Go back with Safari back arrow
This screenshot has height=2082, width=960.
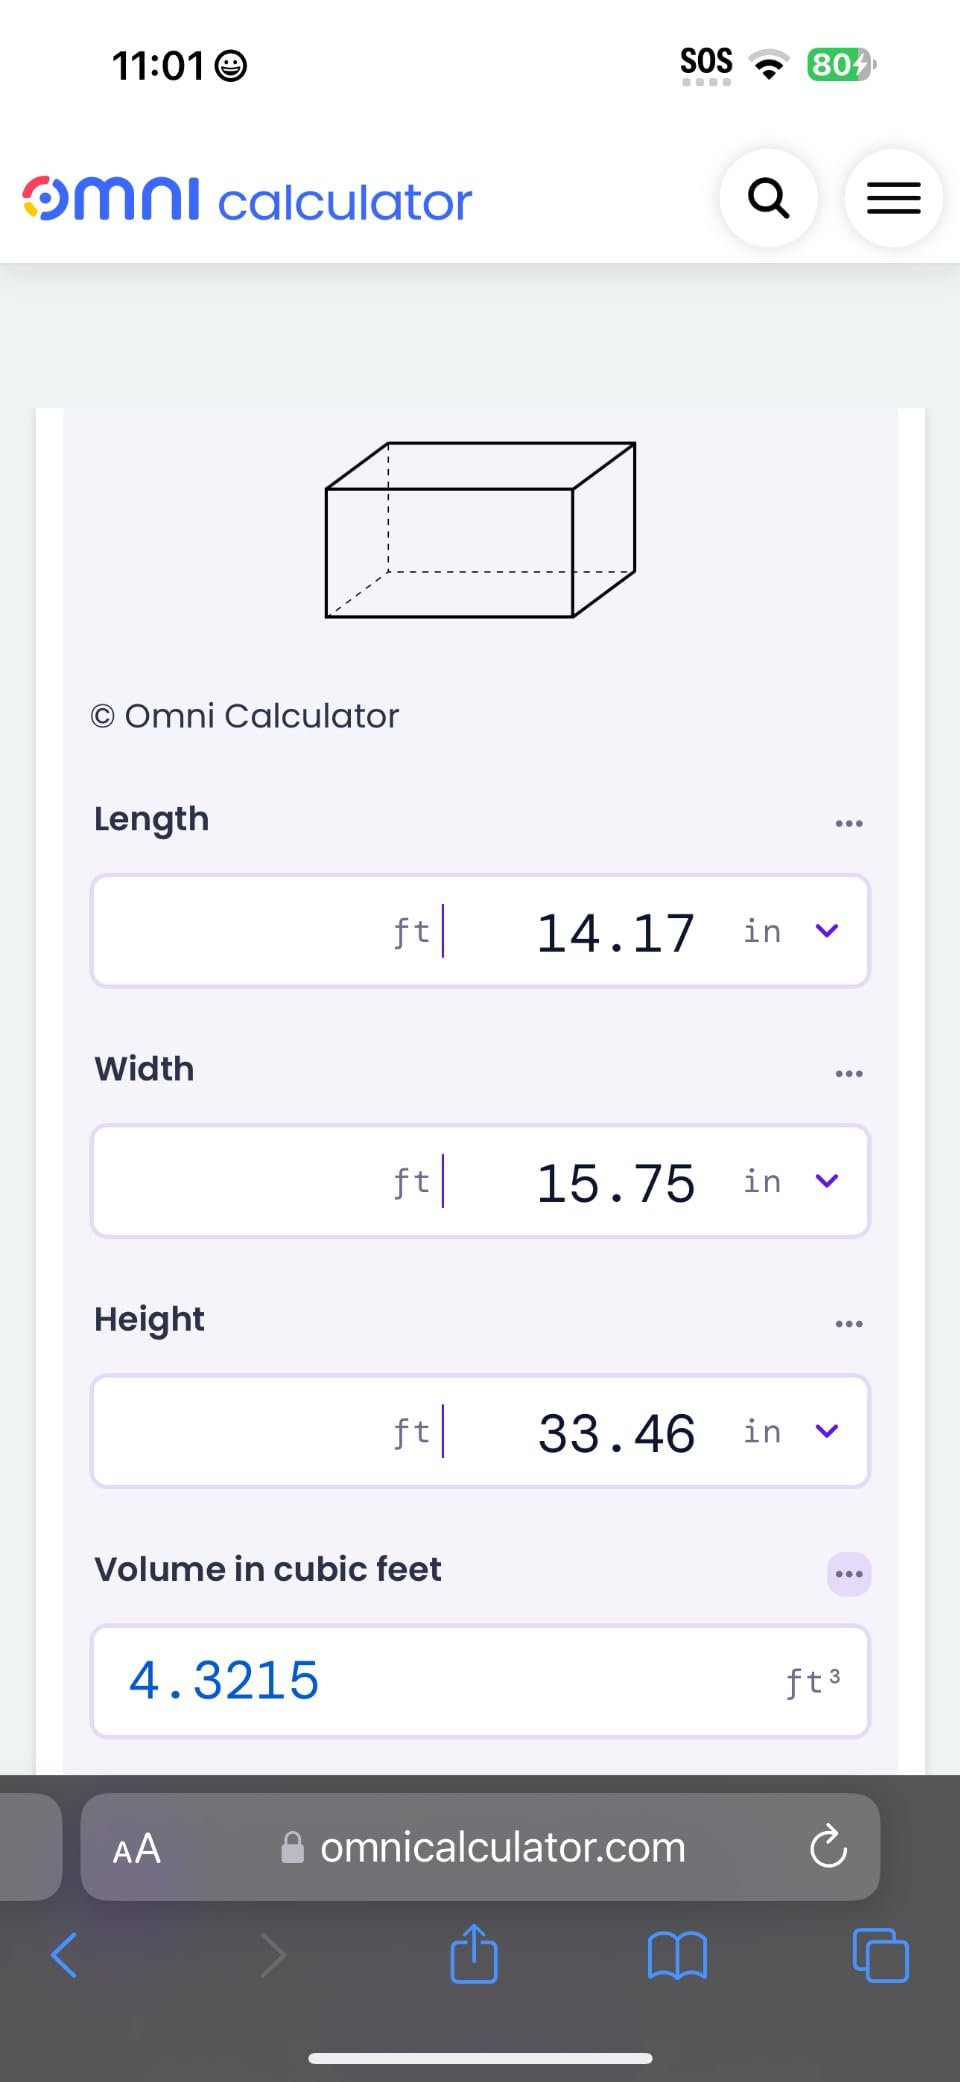pos(64,1954)
